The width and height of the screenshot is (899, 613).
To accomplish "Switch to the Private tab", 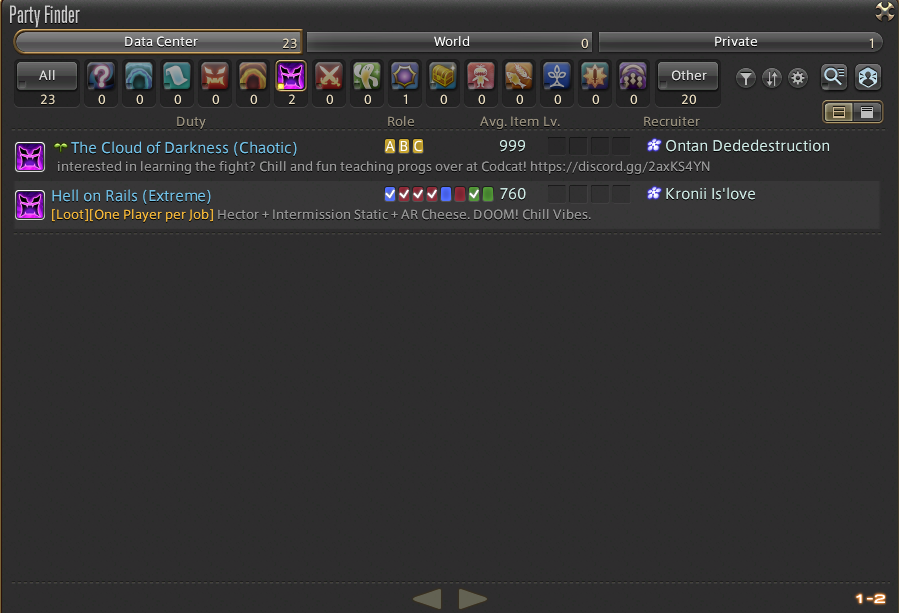I will [x=740, y=42].
